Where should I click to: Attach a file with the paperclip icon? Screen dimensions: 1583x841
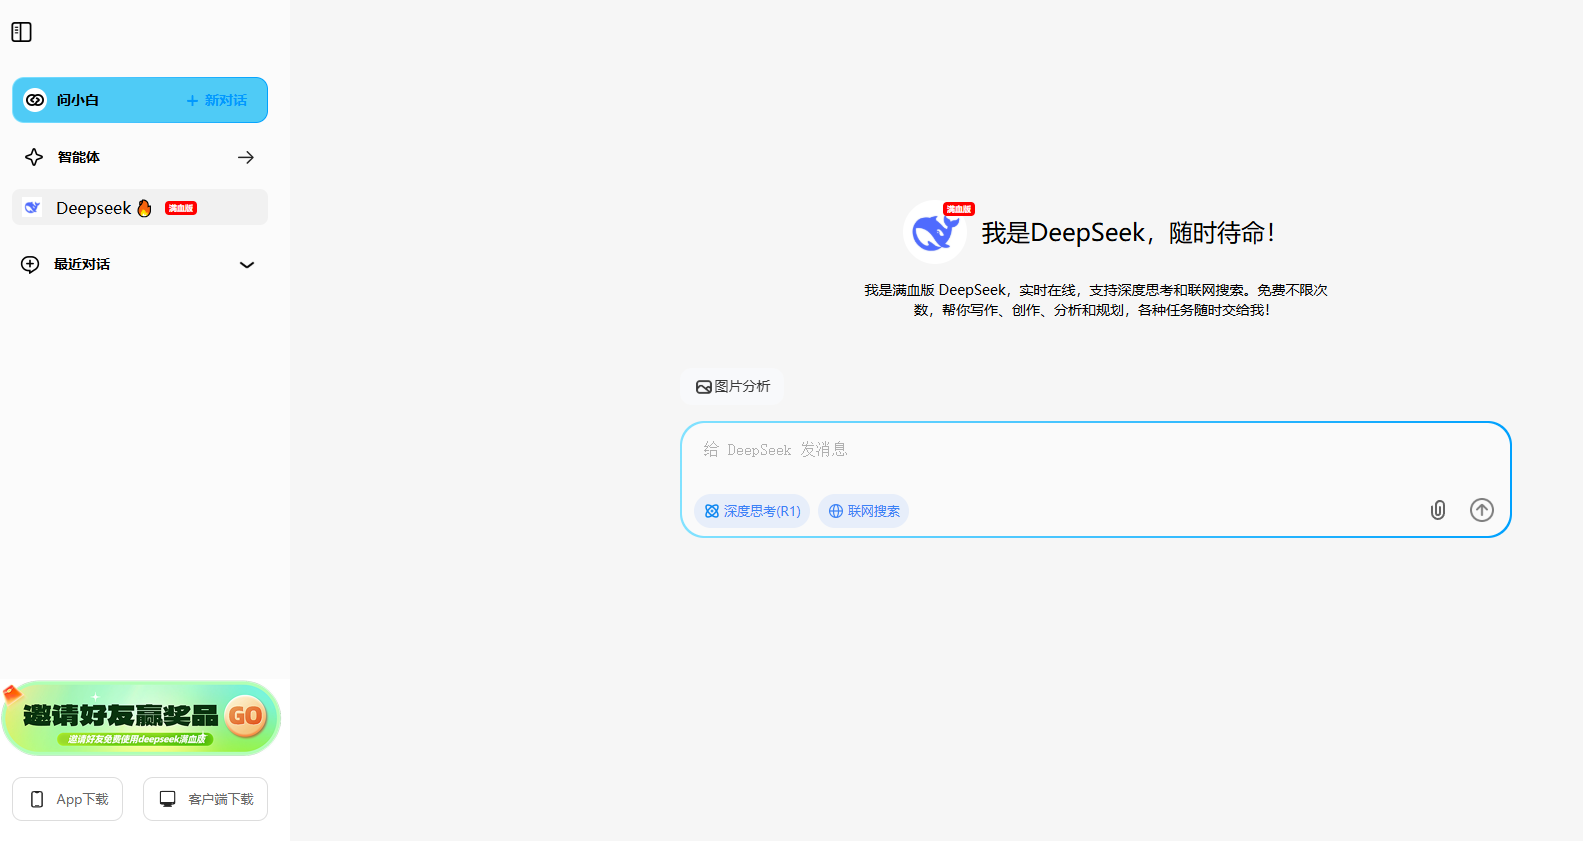coord(1438,510)
